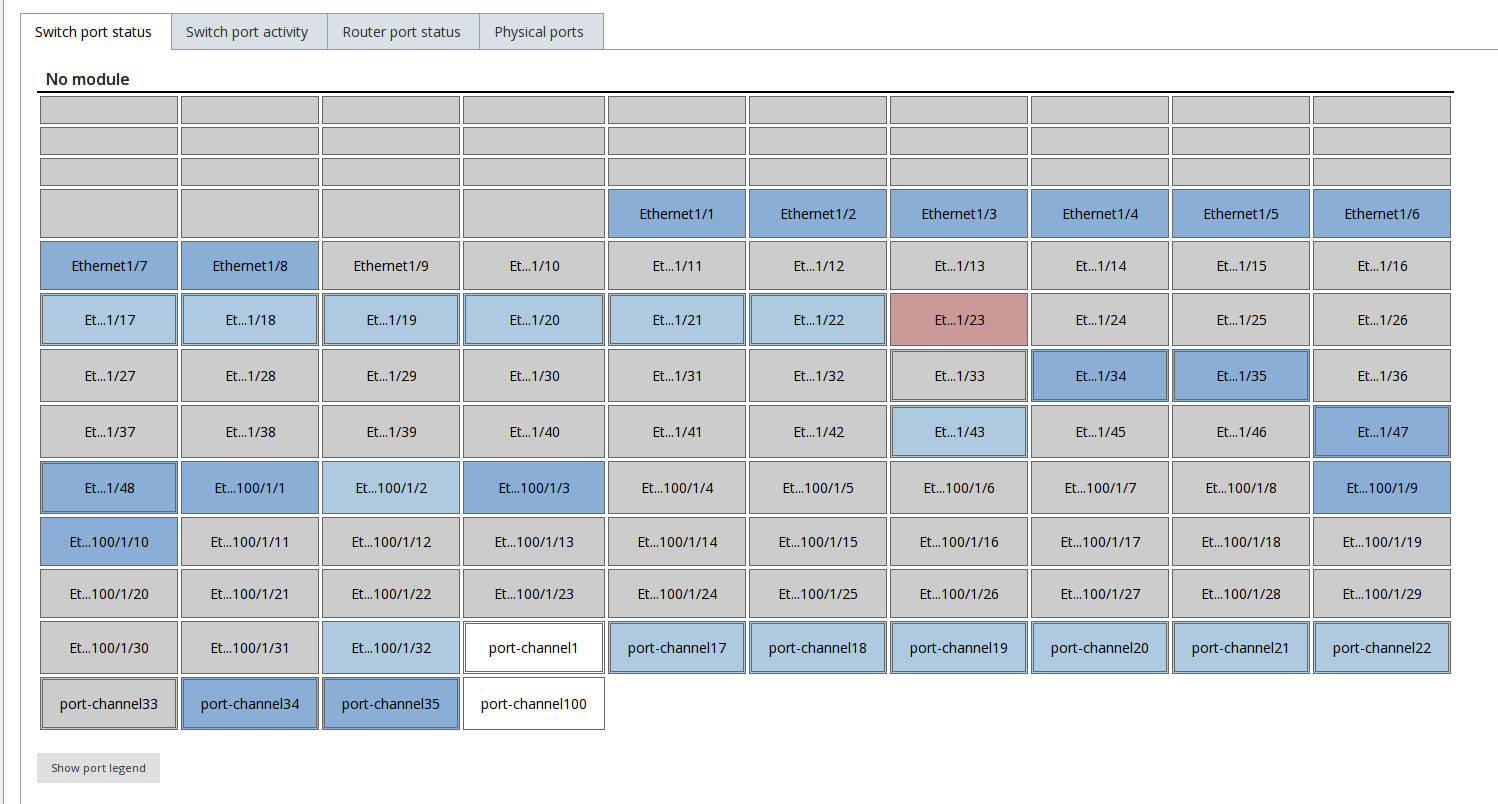Click the red port Et...1/23

click(959, 320)
